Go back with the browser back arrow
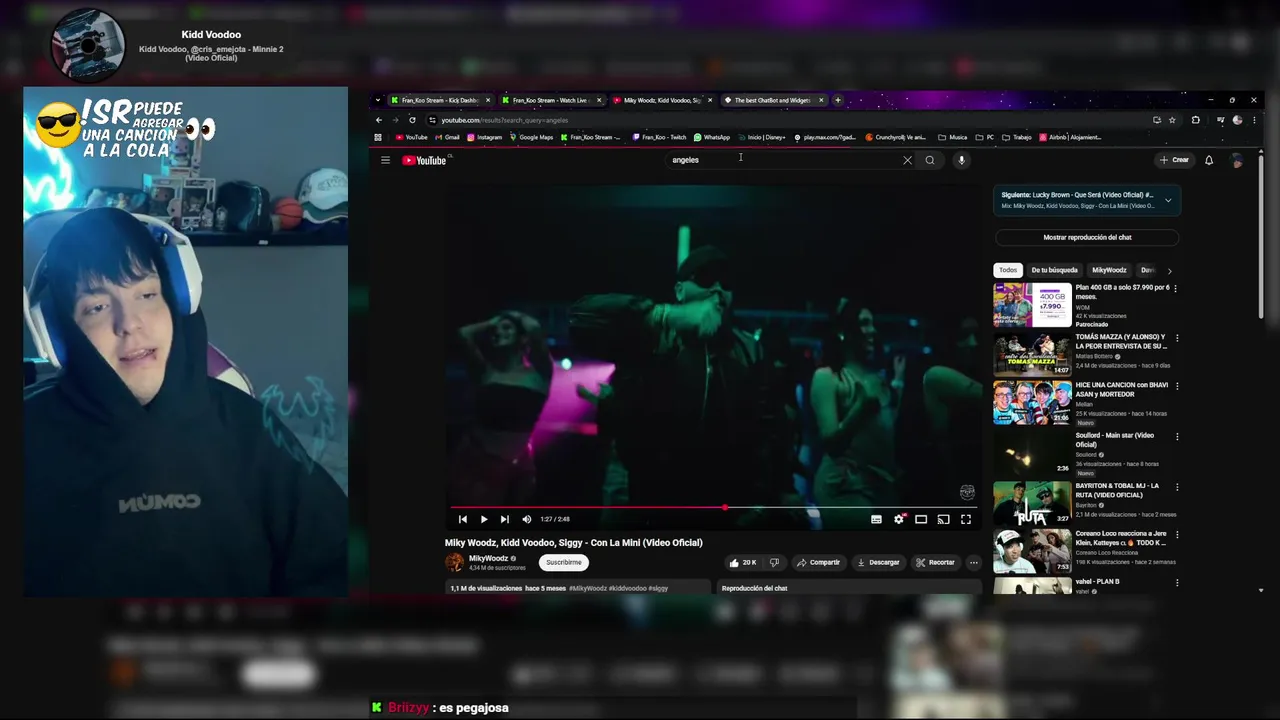The height and width of the screenshot is (720, 1280). (x=379, y=120)
